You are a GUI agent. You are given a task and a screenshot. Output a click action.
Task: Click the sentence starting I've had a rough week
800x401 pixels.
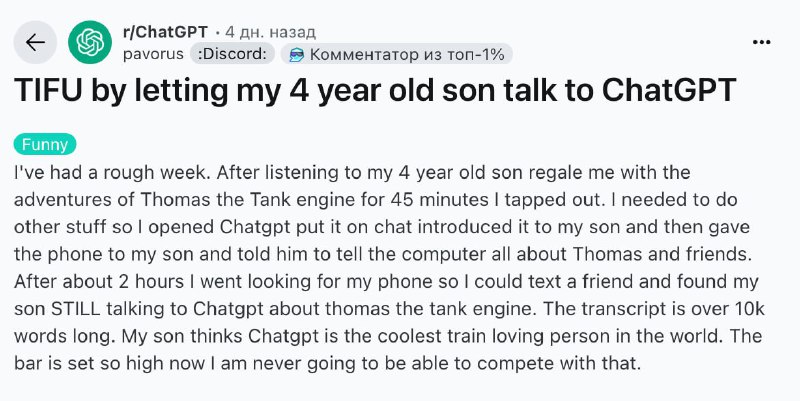click(x=112, y=172)
